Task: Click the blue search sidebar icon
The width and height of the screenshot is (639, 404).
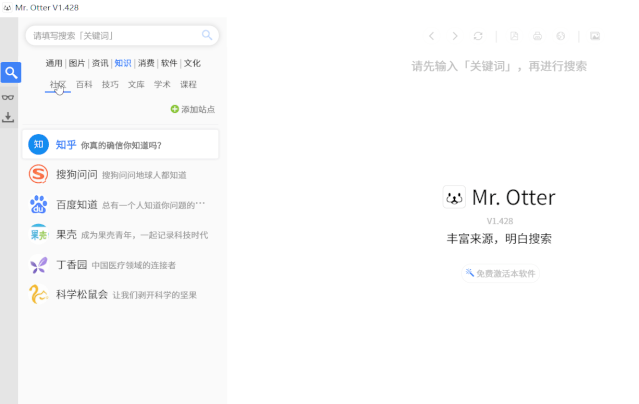Action: tap(11, 73)
